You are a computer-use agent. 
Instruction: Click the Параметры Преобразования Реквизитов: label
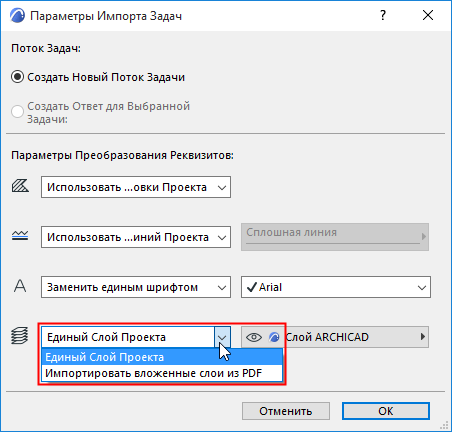pyautogui.click(x=122, y=155)
